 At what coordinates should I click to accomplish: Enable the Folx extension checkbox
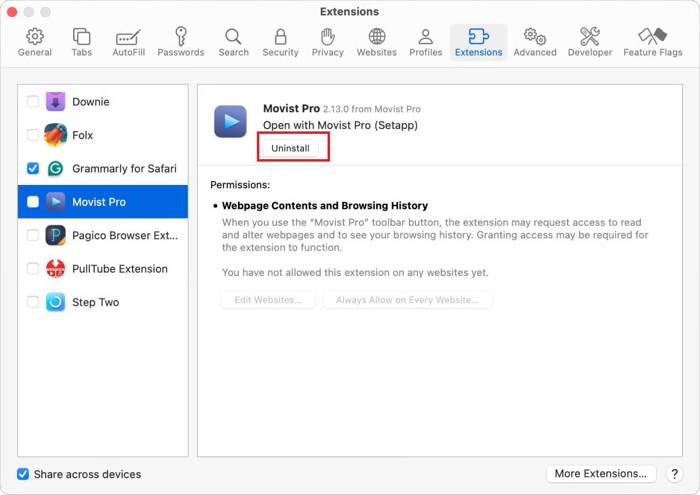[x=33, y=135]
